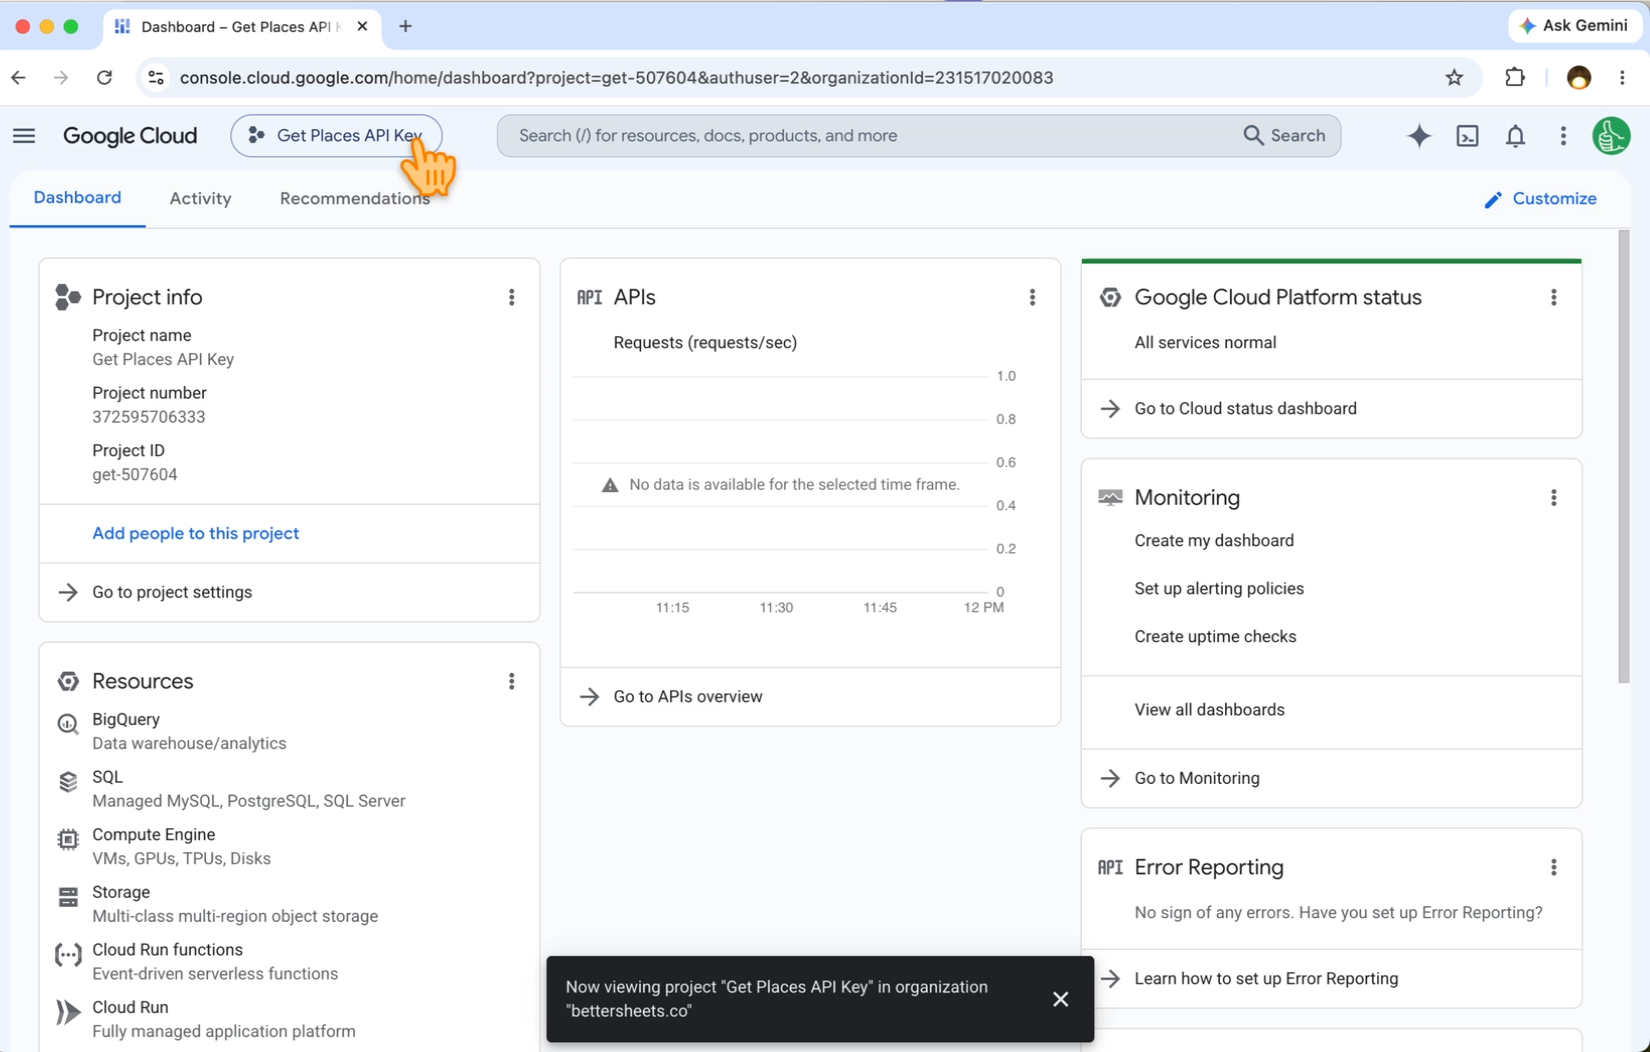Open Google Cloud Platform status card options
The height and width of the screenshot is (1052, 1650).
point(1553,297)
